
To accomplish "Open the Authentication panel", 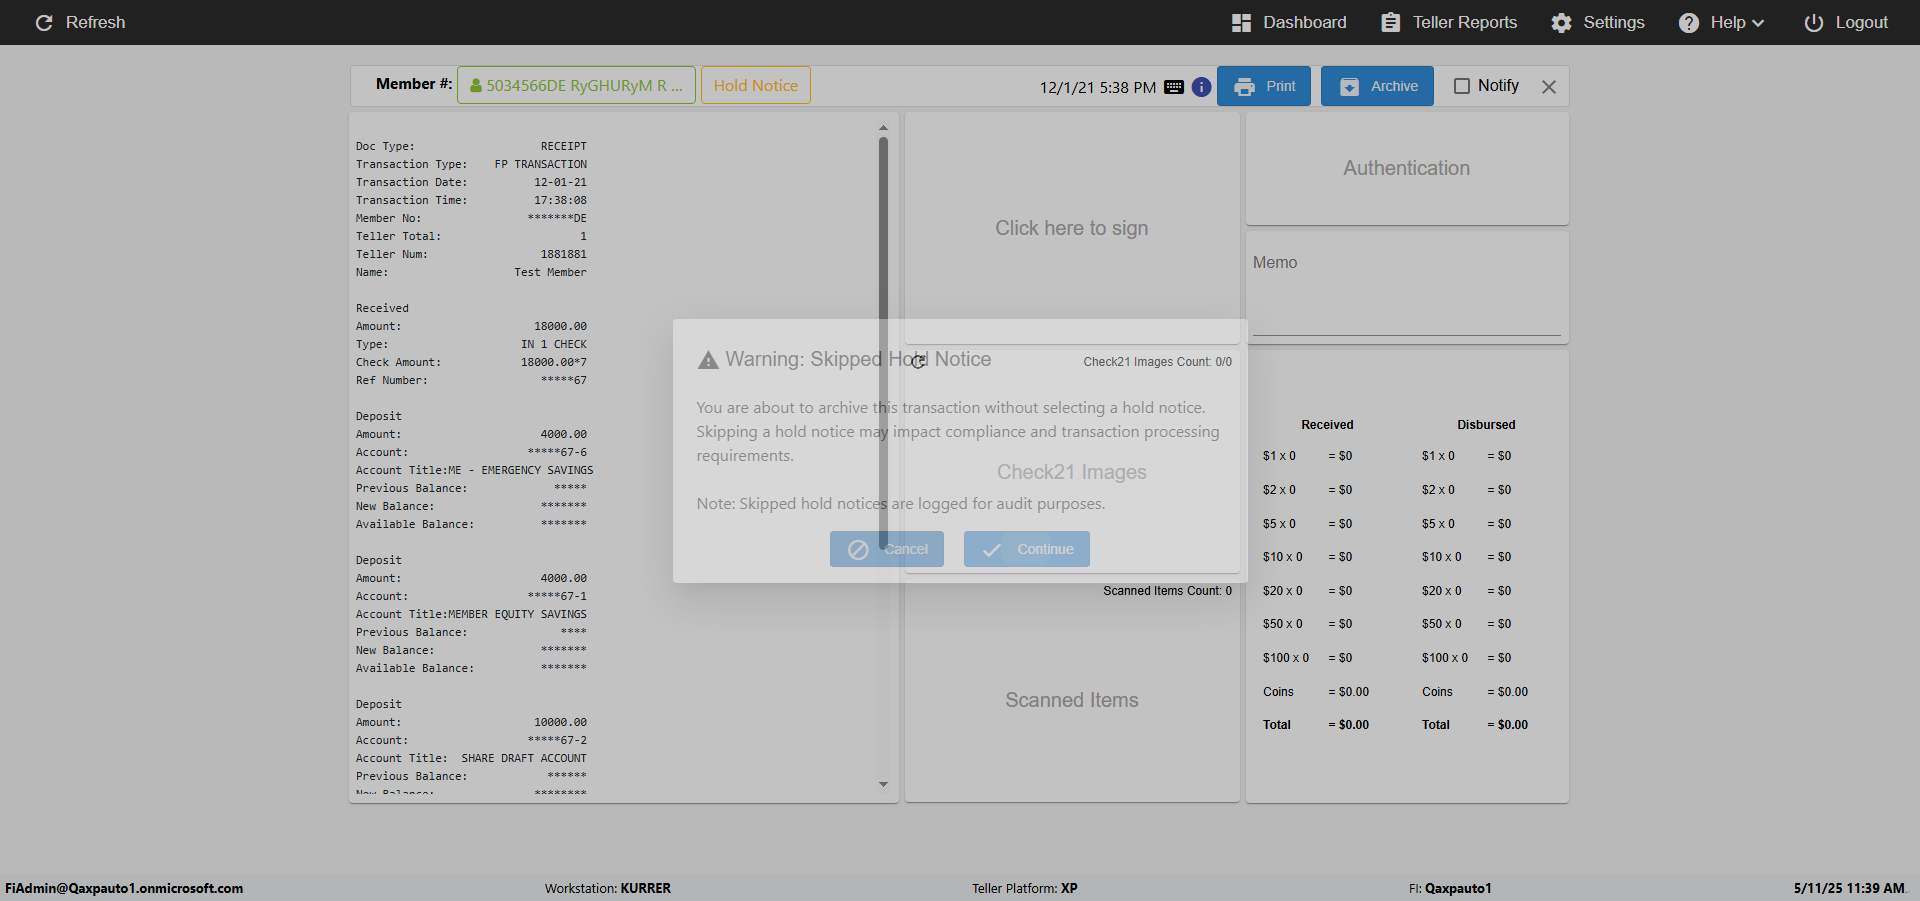I will pos(1407,168).
